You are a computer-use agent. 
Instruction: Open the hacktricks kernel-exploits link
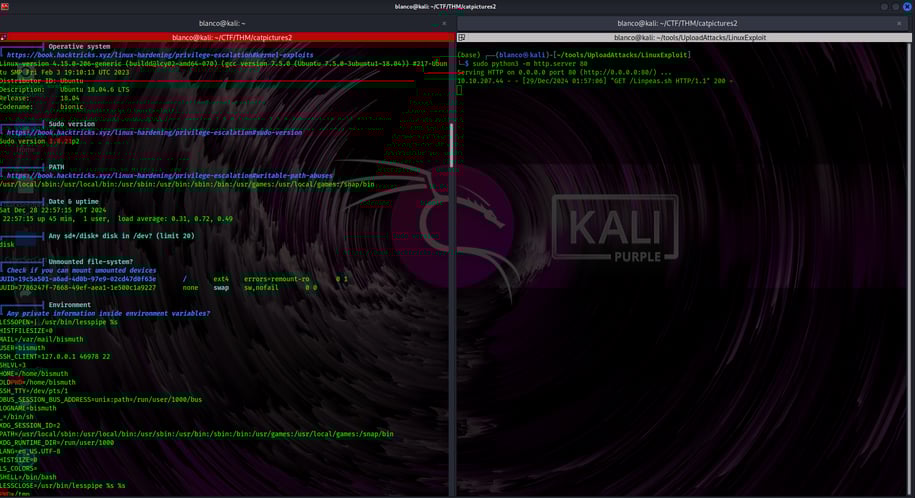[160, 55]
